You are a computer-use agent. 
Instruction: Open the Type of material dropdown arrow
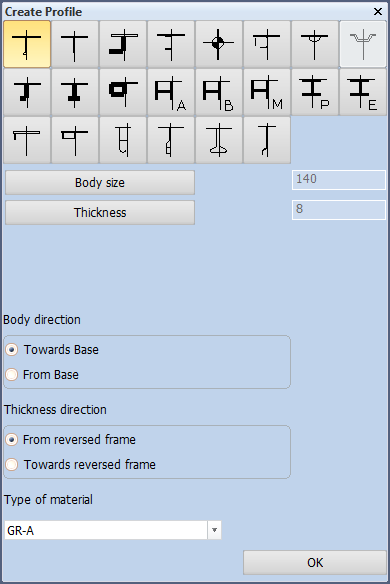(214, 530)
